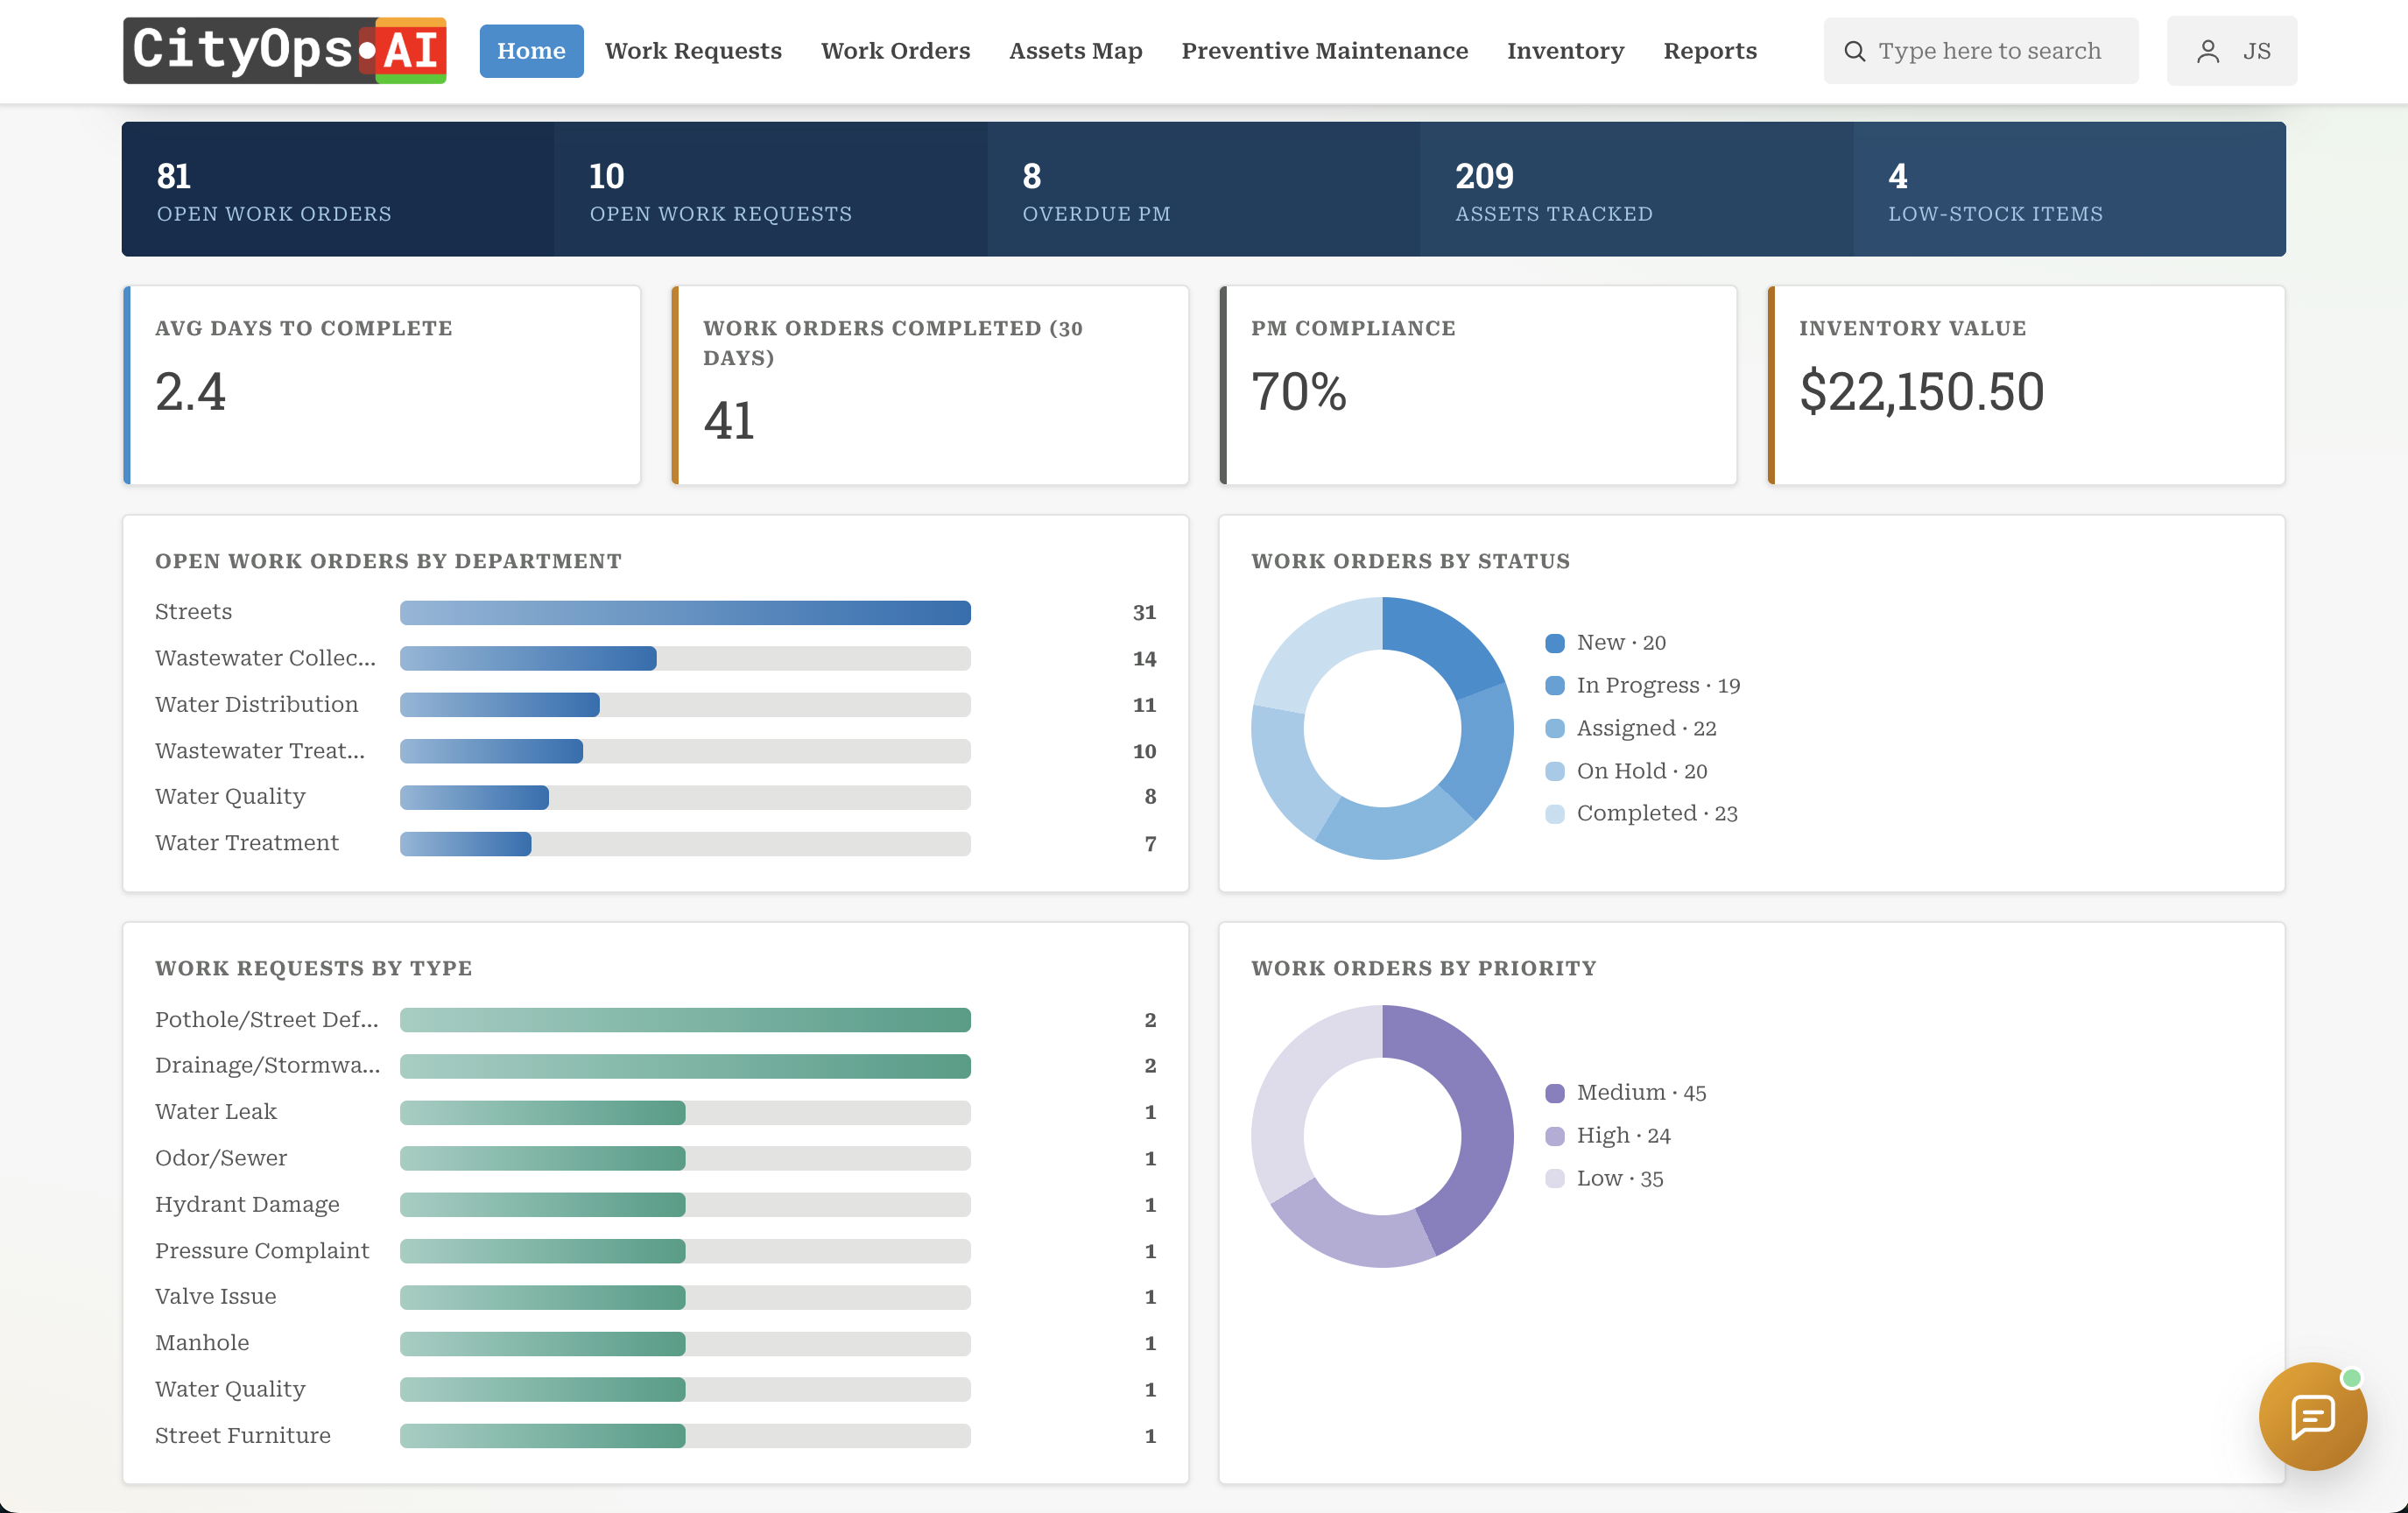This screenshot has height=1513, width=2408.
Task: Click the Valve Issue bar
Action: click(685, 1297)
